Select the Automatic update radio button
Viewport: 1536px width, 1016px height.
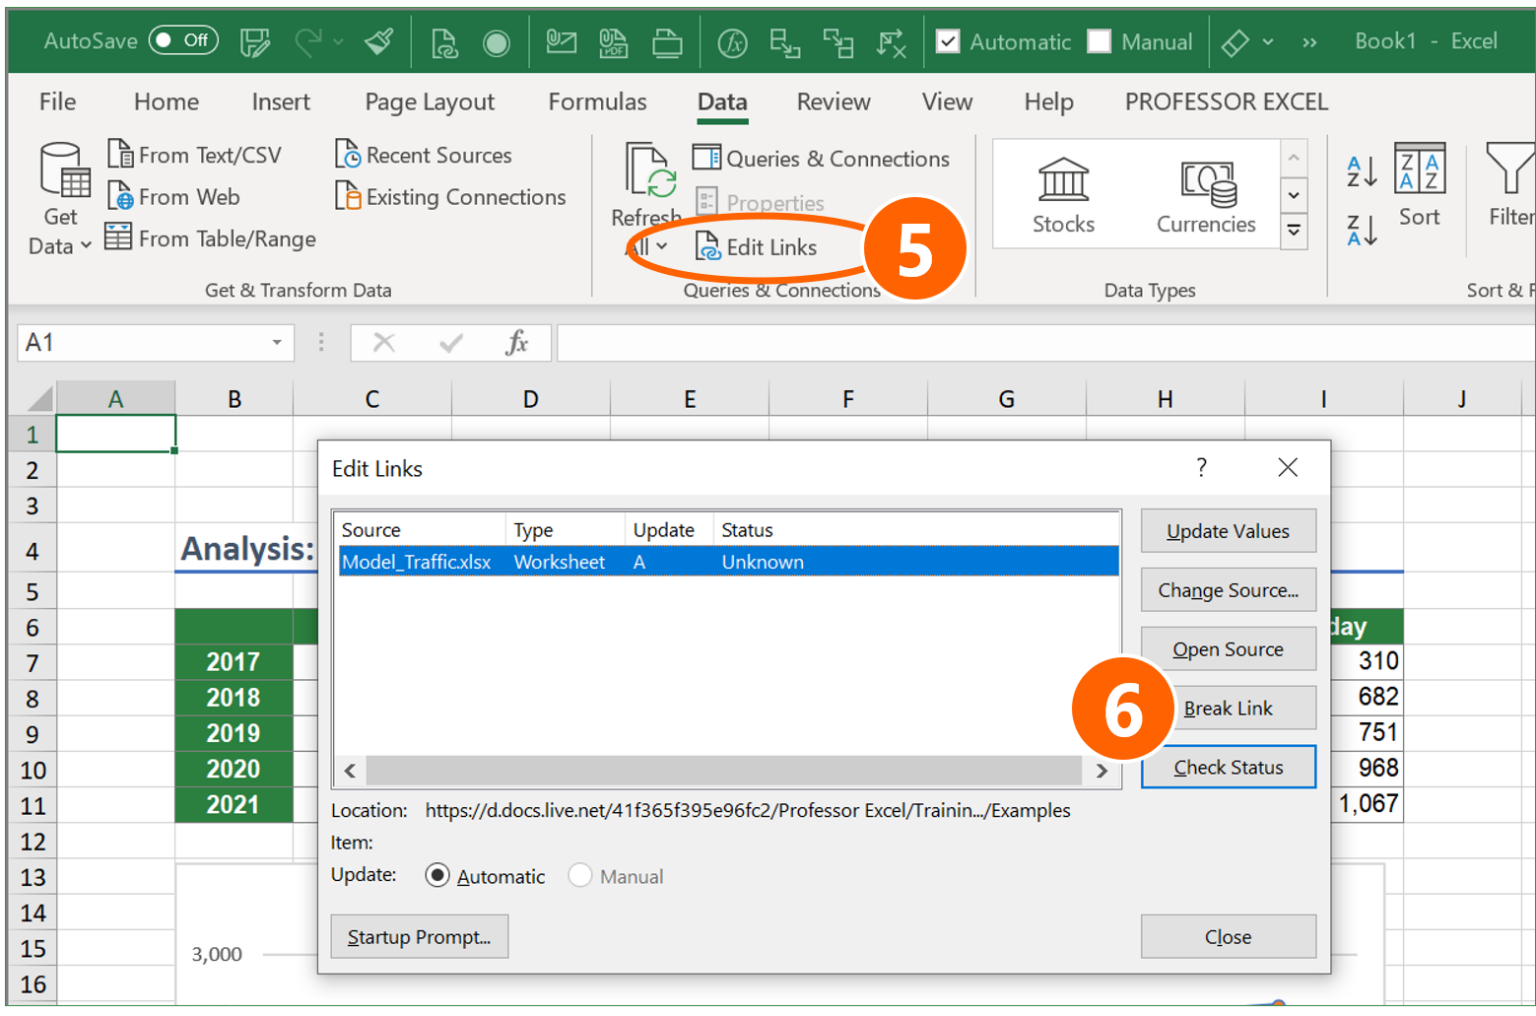click(437, 875)
